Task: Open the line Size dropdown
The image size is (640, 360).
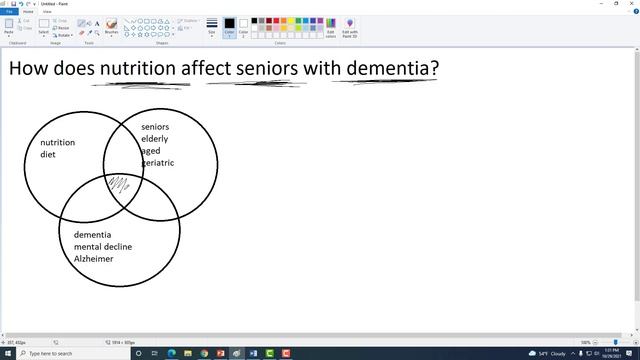Action: pos(212,28)
